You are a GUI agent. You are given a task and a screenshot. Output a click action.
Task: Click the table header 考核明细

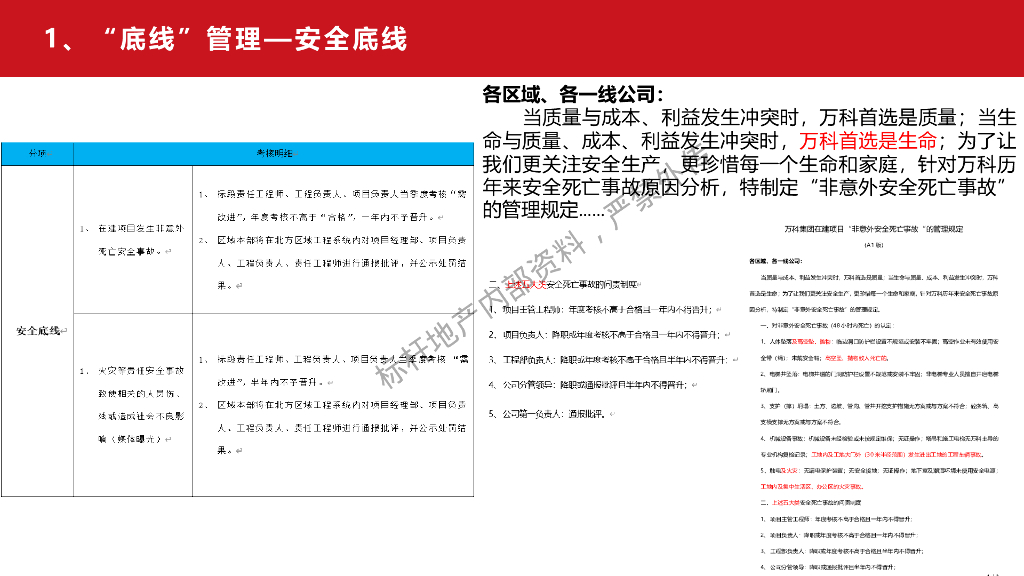(274, 153)
